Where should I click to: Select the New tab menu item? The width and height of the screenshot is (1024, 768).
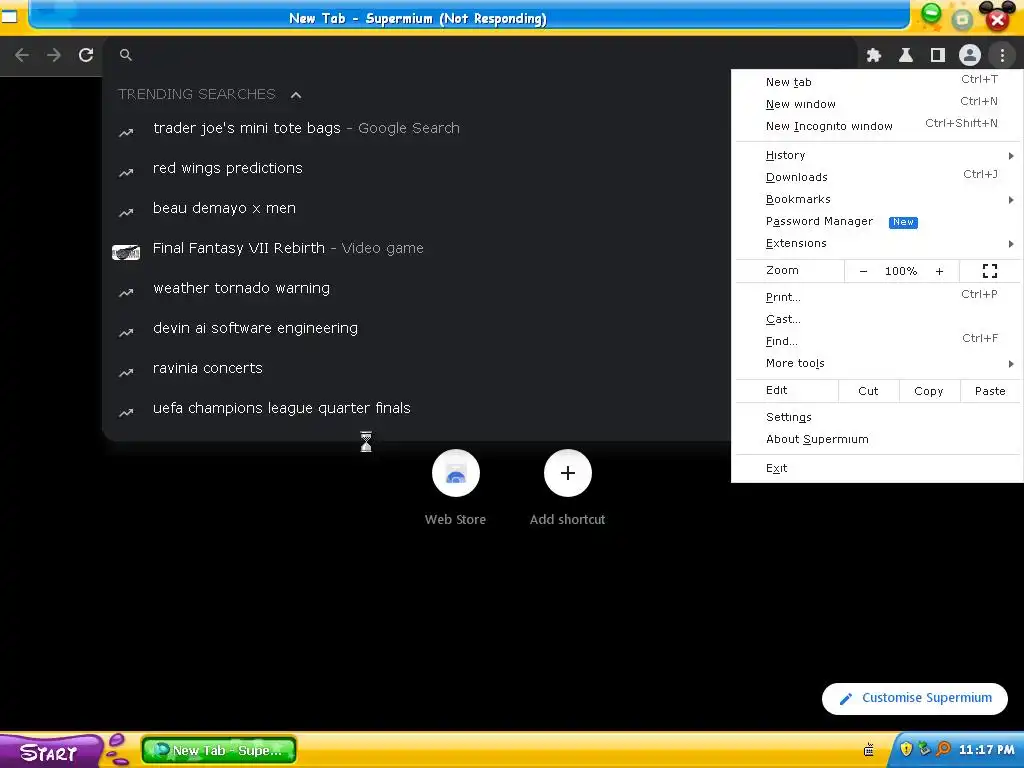(877, 82)
